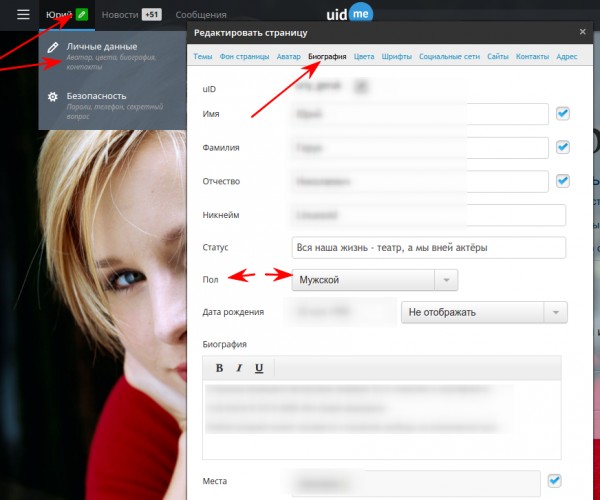Click into the Фамилия input field

coord(420,148)
